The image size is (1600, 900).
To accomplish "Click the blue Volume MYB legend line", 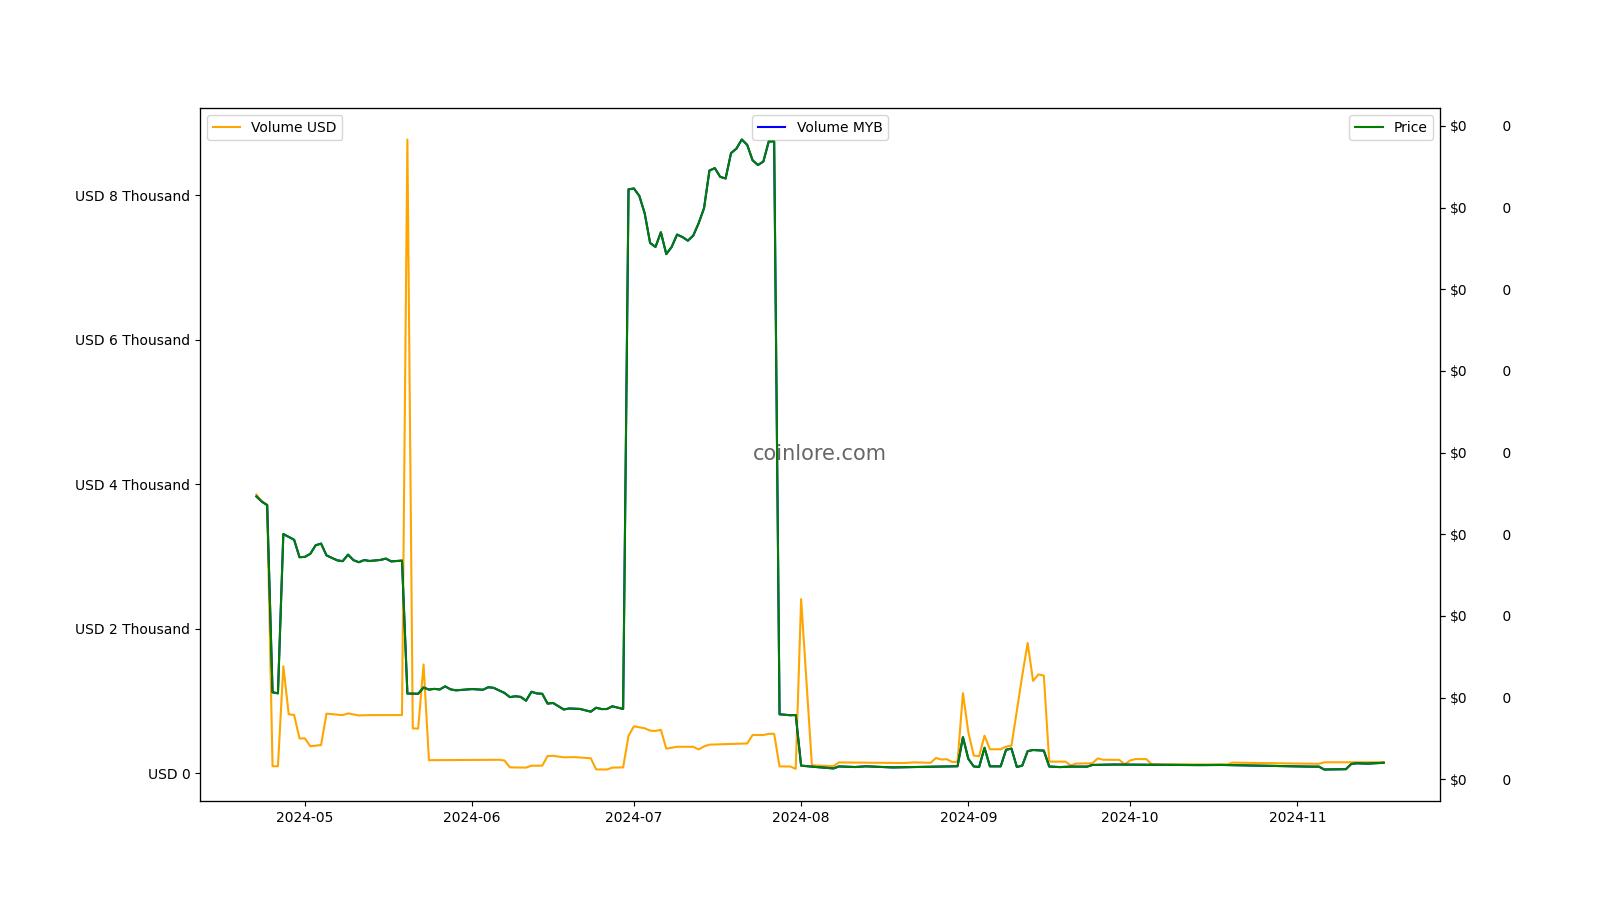I will 772,127.
